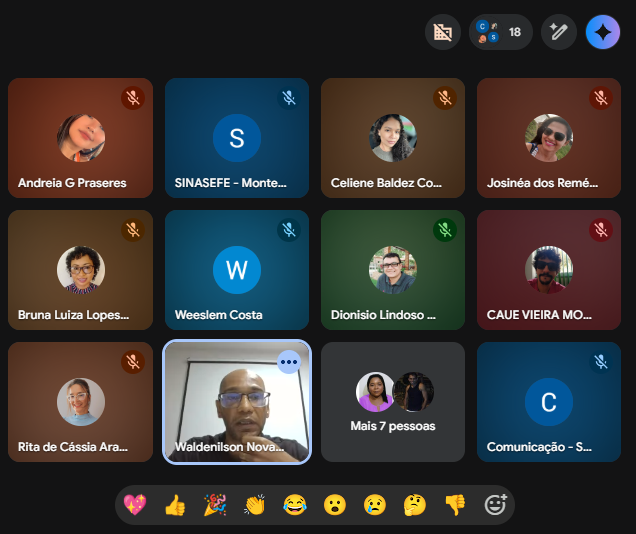Image resolution: width=636 pixels, height=534 pixels.
Task: Send the party popper reaction
Action: 215,505
